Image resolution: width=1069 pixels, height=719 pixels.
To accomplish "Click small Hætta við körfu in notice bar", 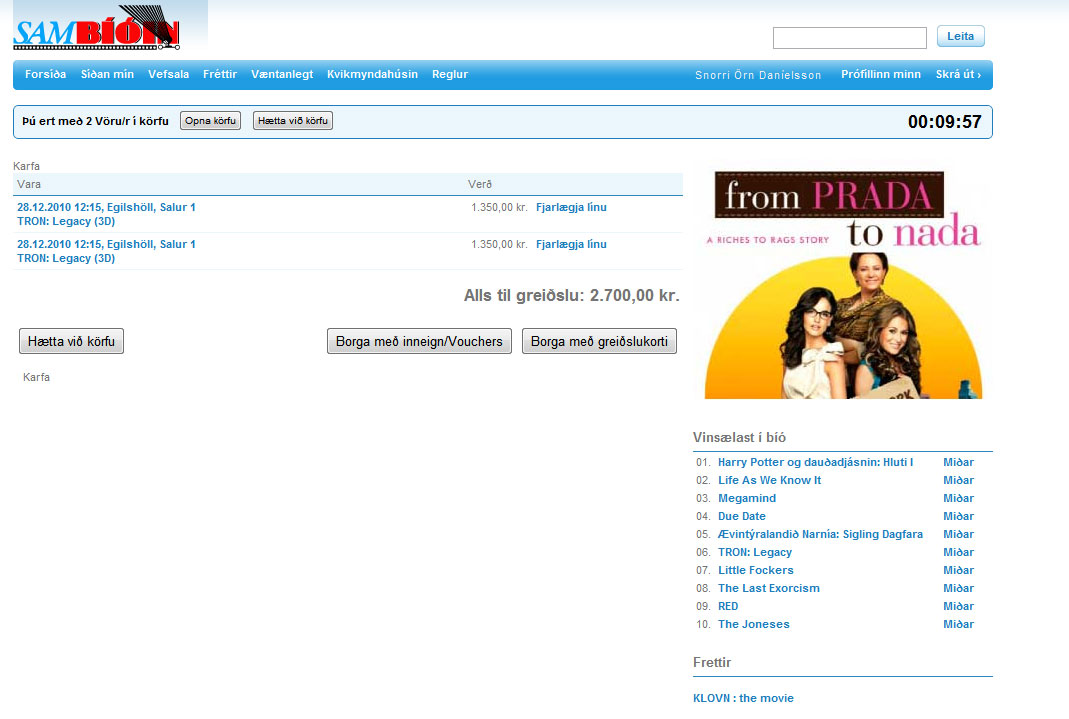I will (x=293, y=121).
